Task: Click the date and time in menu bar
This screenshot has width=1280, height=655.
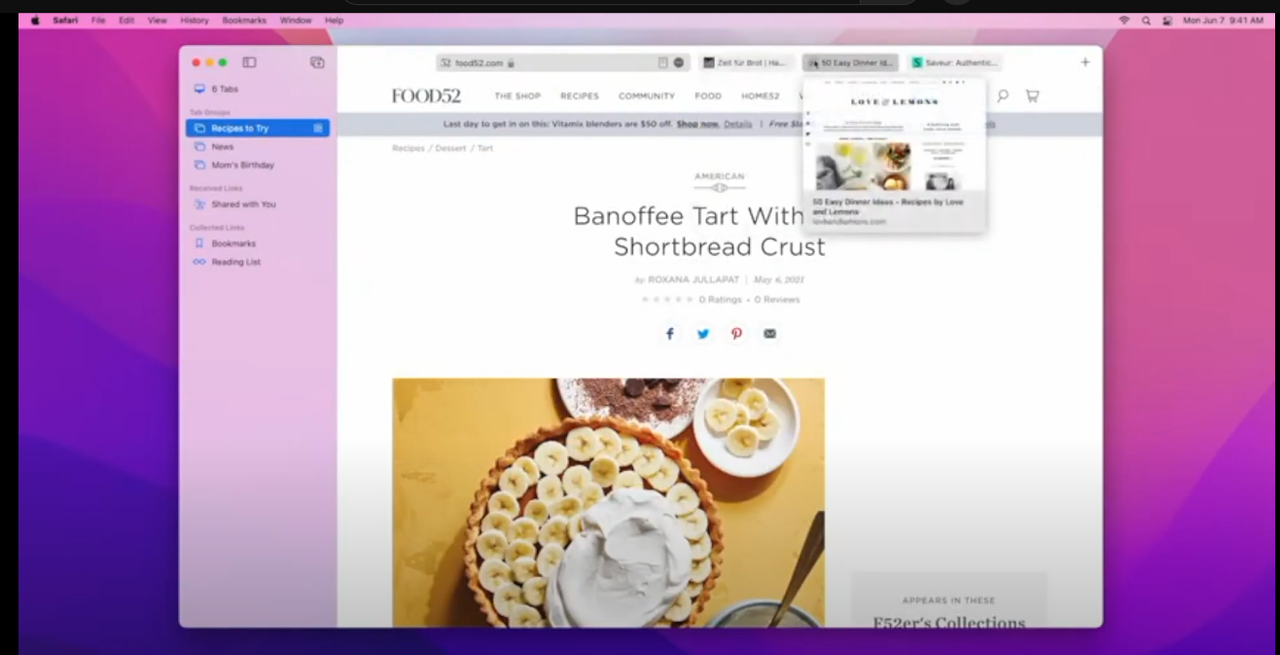Action: coord(1223,20)
